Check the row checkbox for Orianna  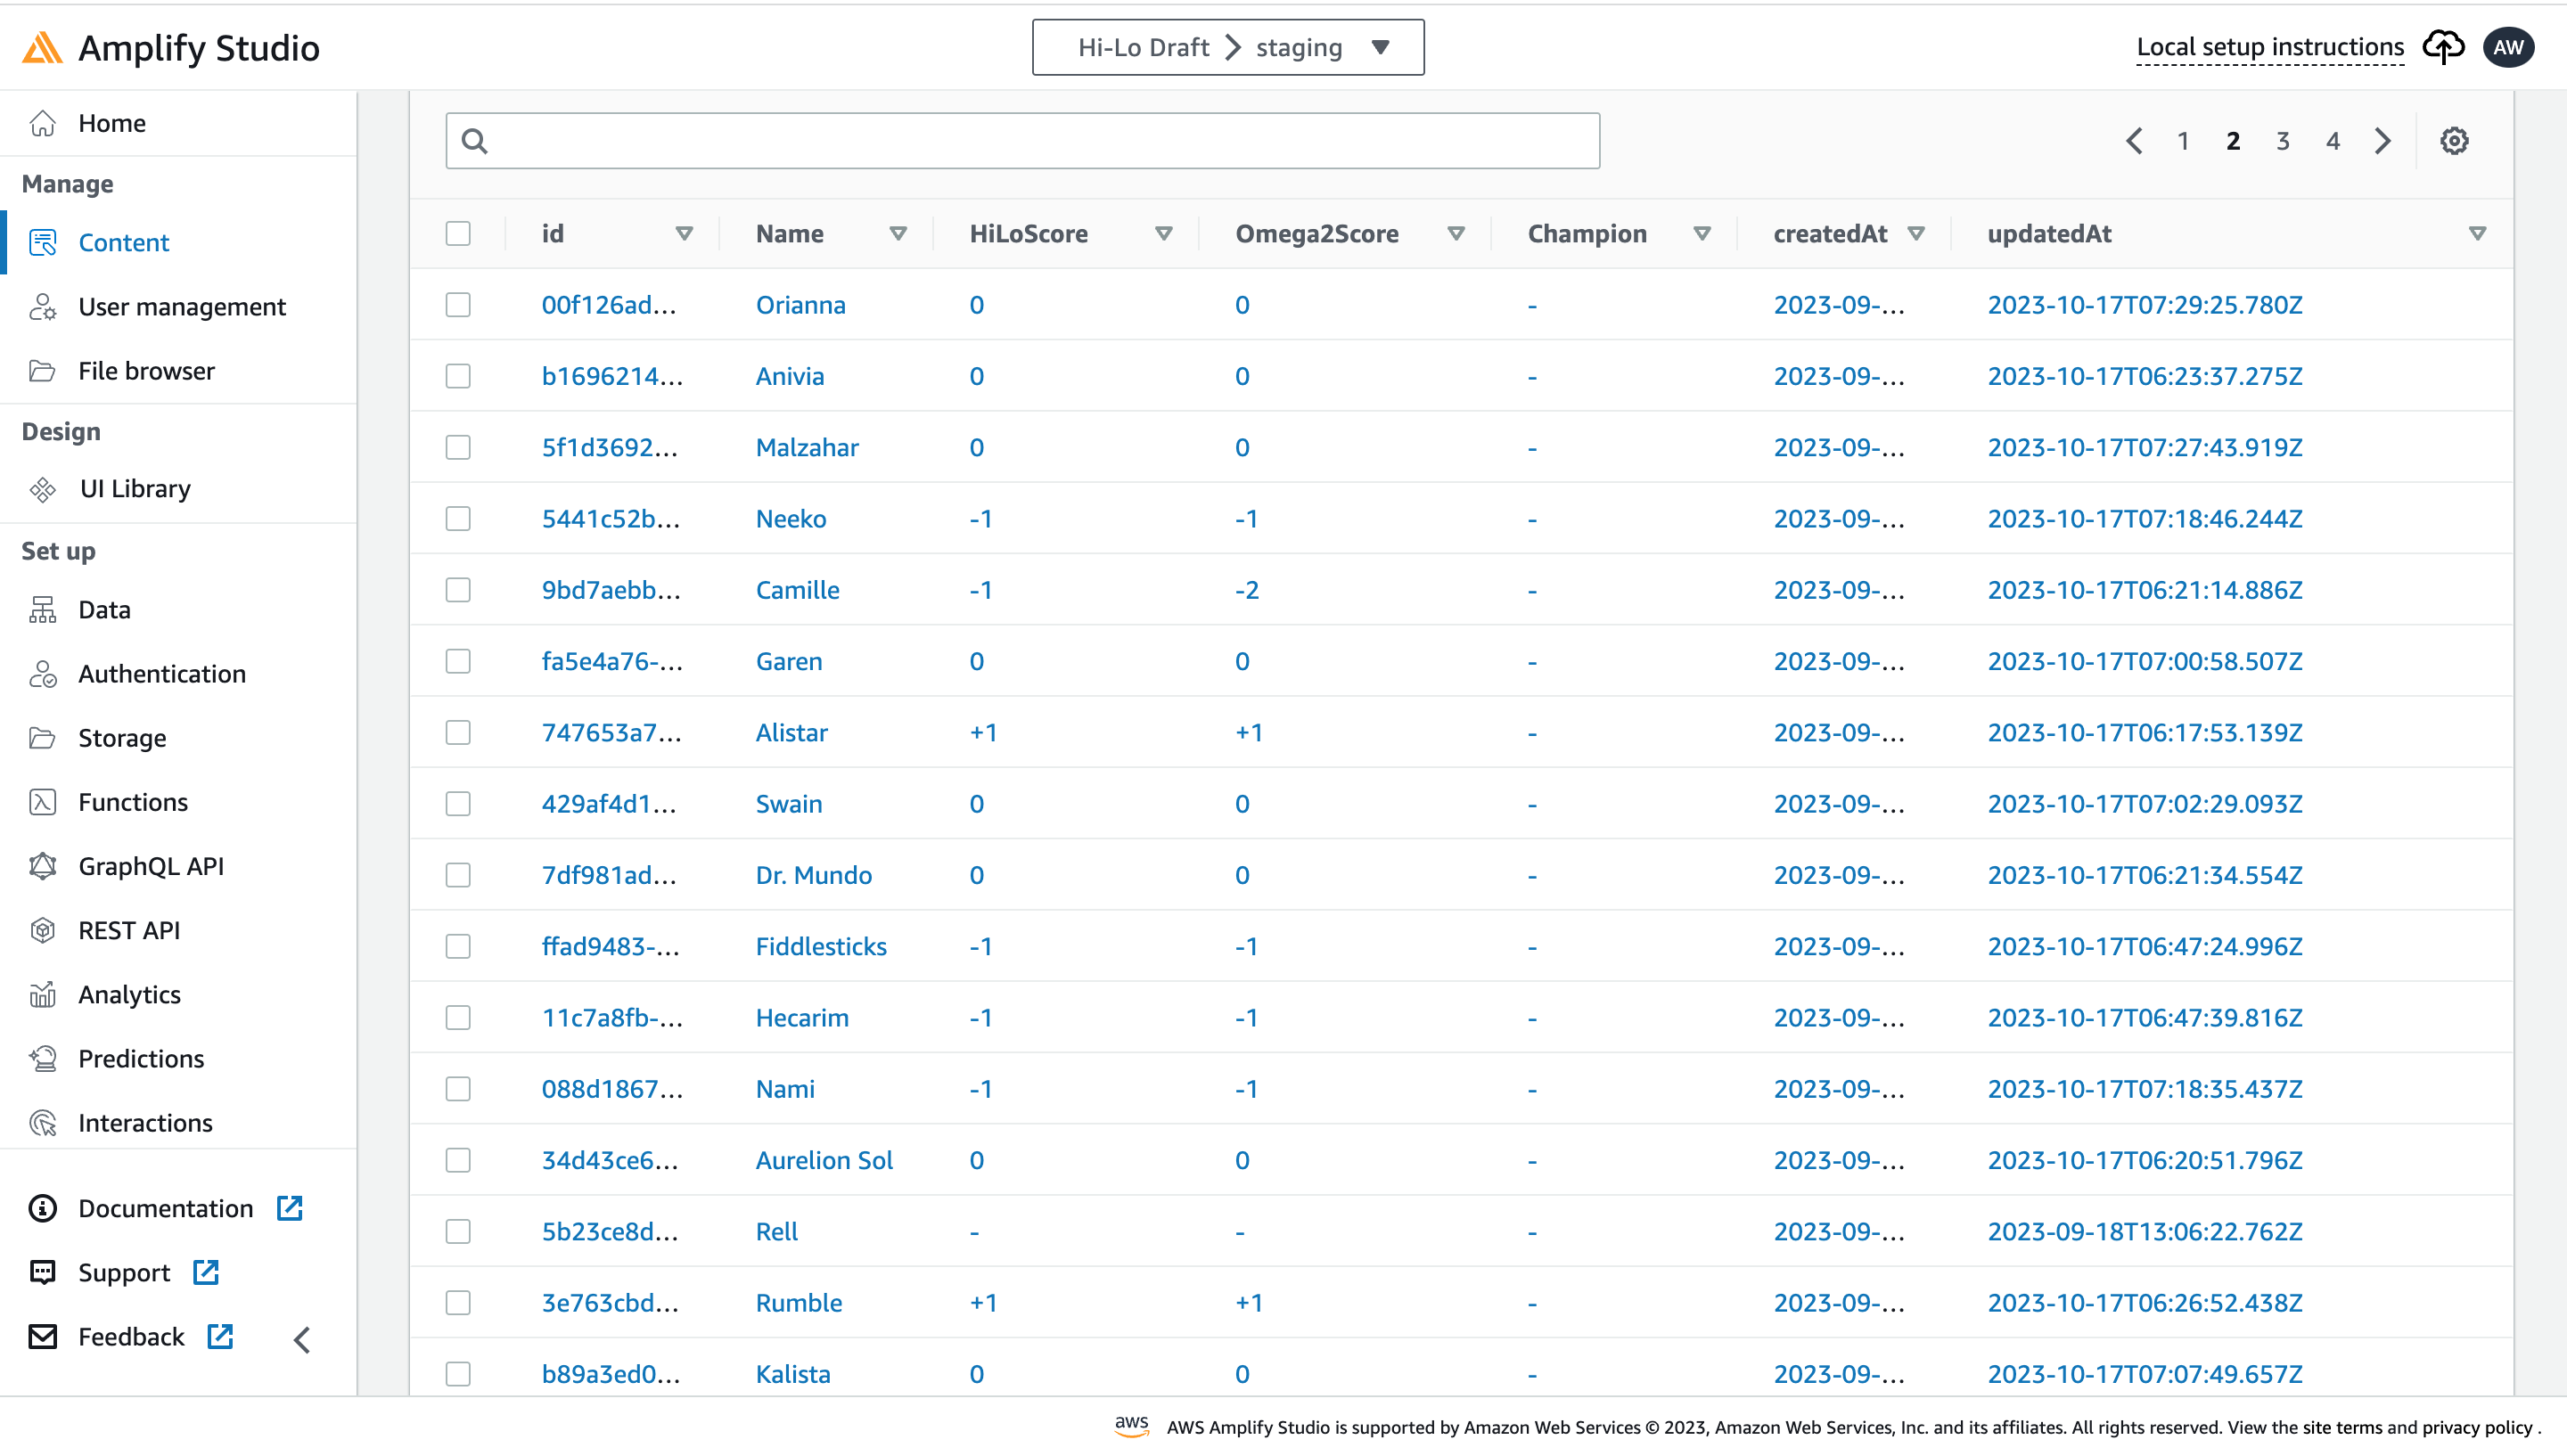tap(458, 305)
